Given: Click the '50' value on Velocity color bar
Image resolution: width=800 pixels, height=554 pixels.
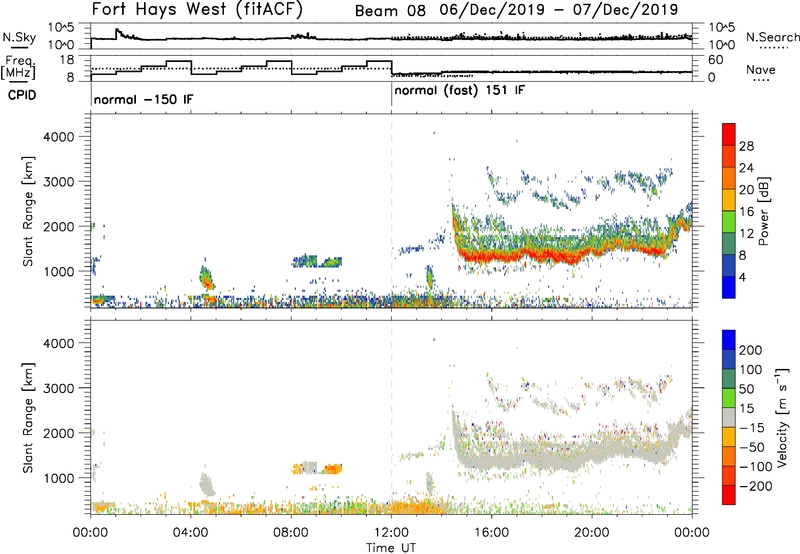Looking at the screenshot, I should click(746, 389).
